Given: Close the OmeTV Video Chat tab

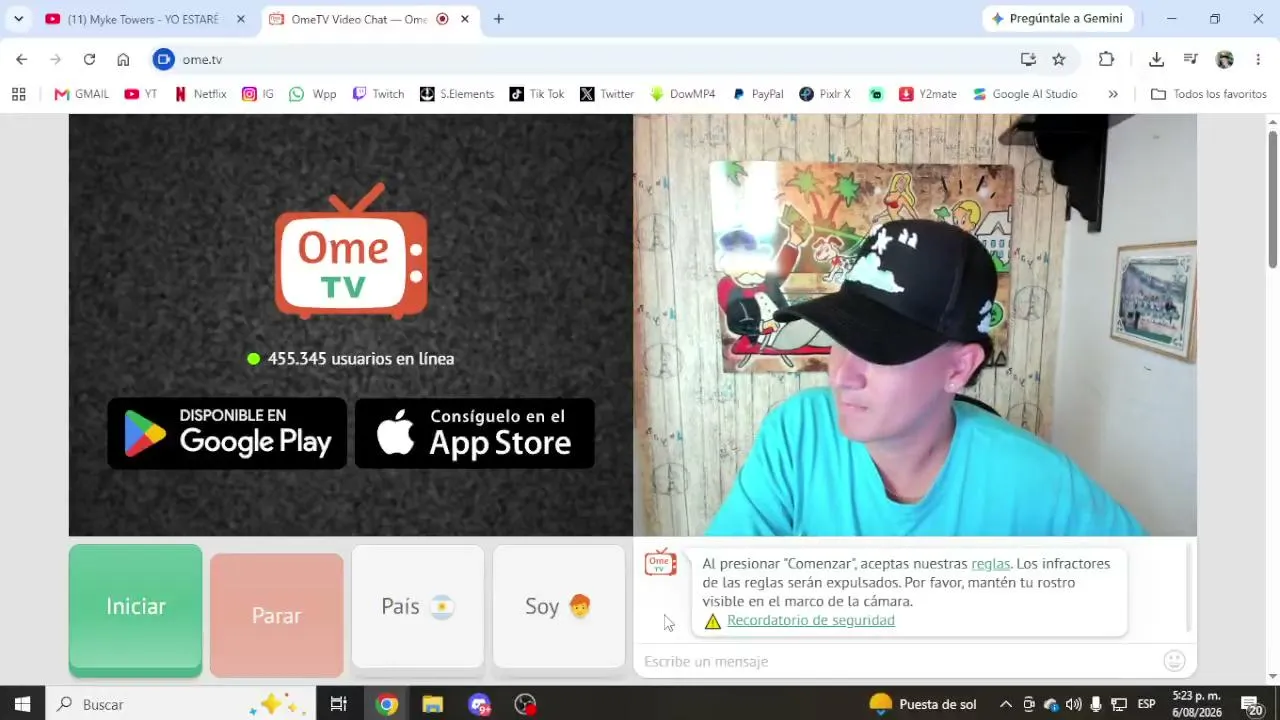Looking at the screenshot, I should [x=464, y=19].
